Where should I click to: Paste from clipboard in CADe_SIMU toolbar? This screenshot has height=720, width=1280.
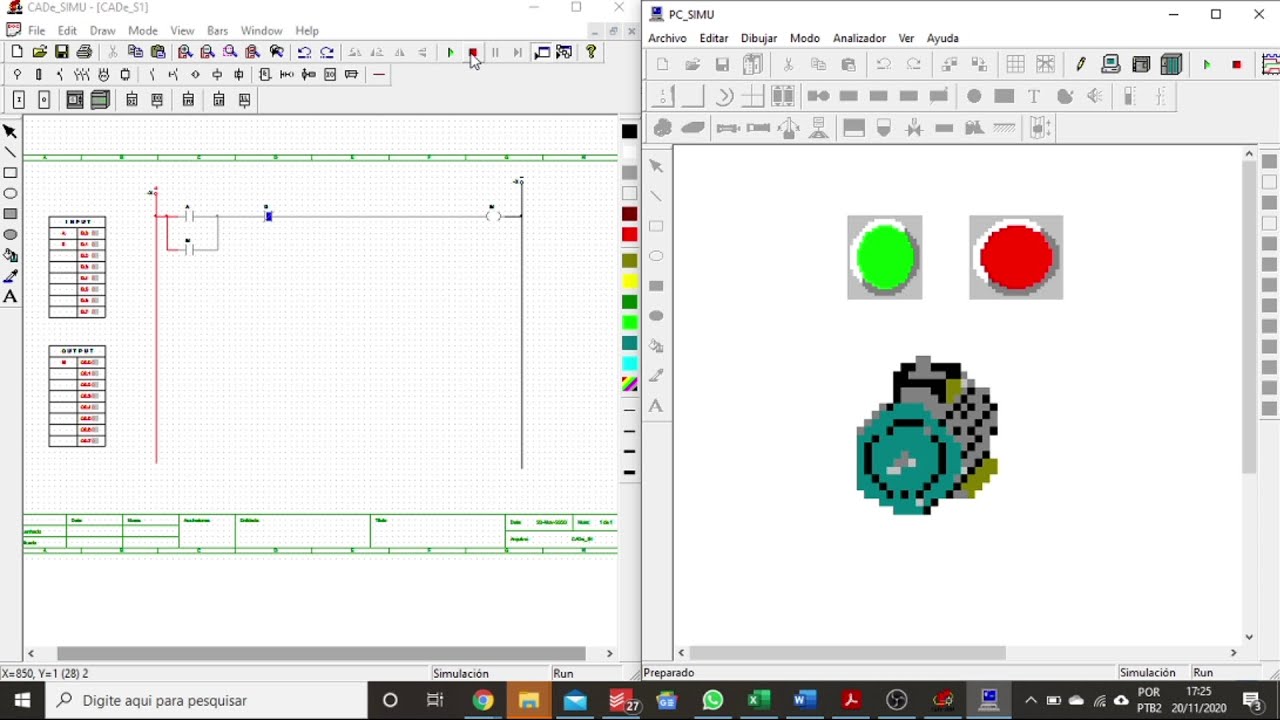(158, 52)
